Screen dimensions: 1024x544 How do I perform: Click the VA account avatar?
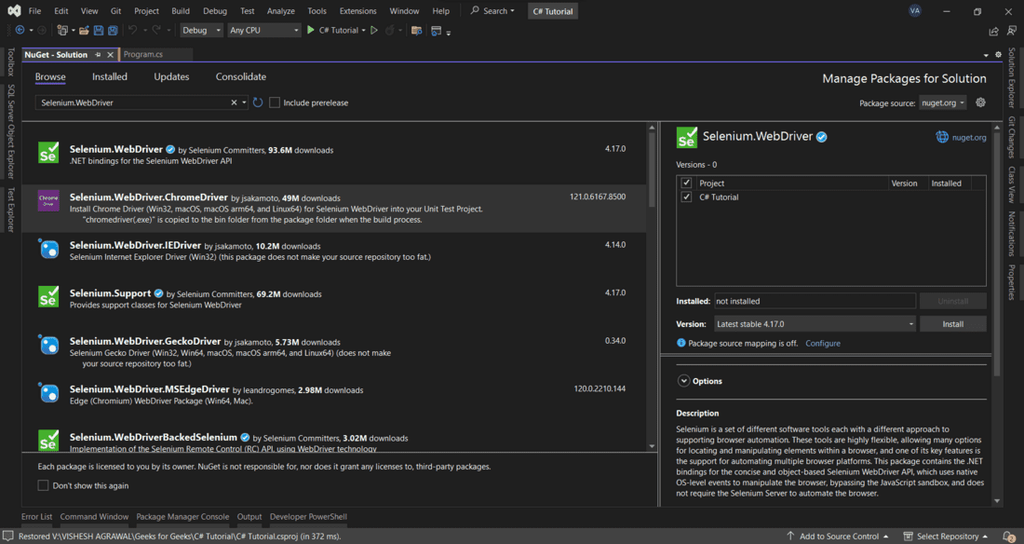click(x=915, y=10)
